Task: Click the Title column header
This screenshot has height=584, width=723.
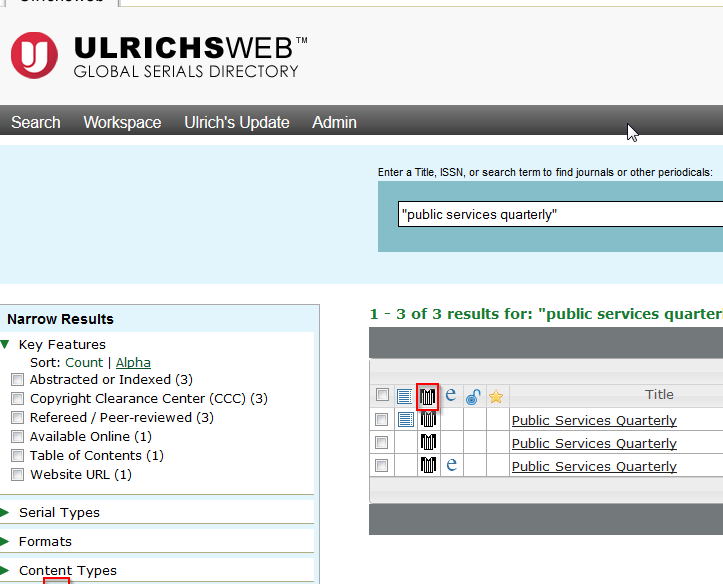Action: click(x=659, y=395)
